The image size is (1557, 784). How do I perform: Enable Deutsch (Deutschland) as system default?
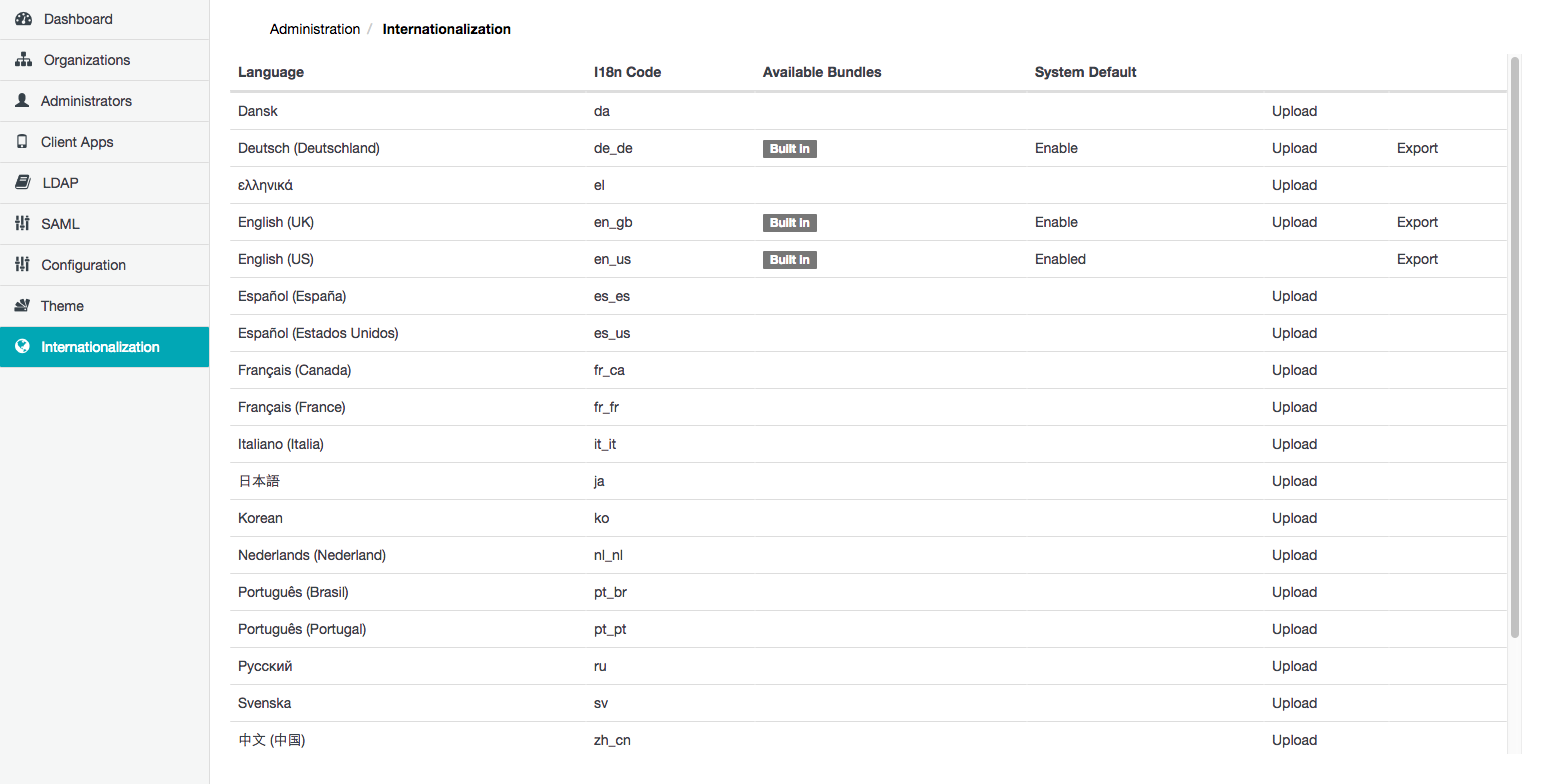pyautogui.click(x=1056, y=148)
